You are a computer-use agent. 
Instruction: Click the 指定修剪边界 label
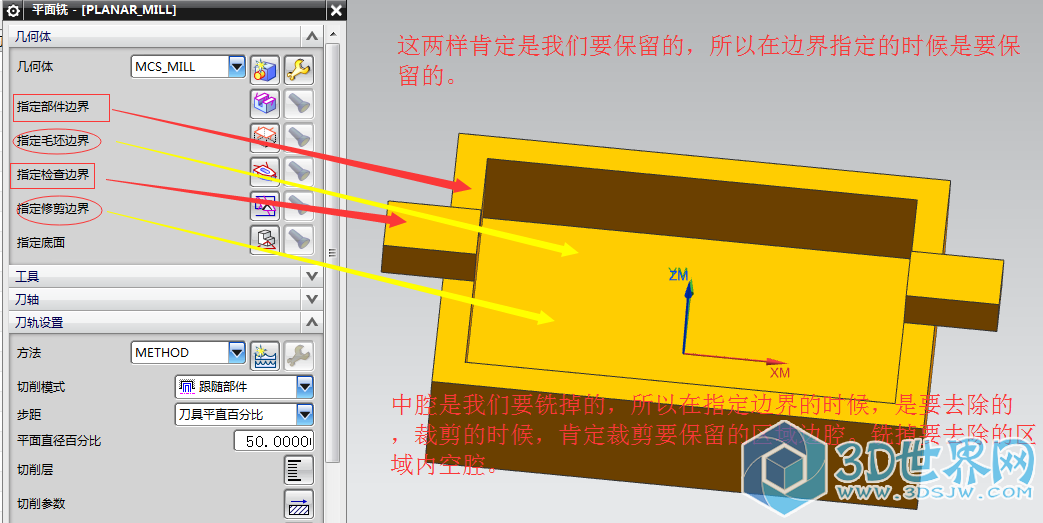click(x=53, y=208)
